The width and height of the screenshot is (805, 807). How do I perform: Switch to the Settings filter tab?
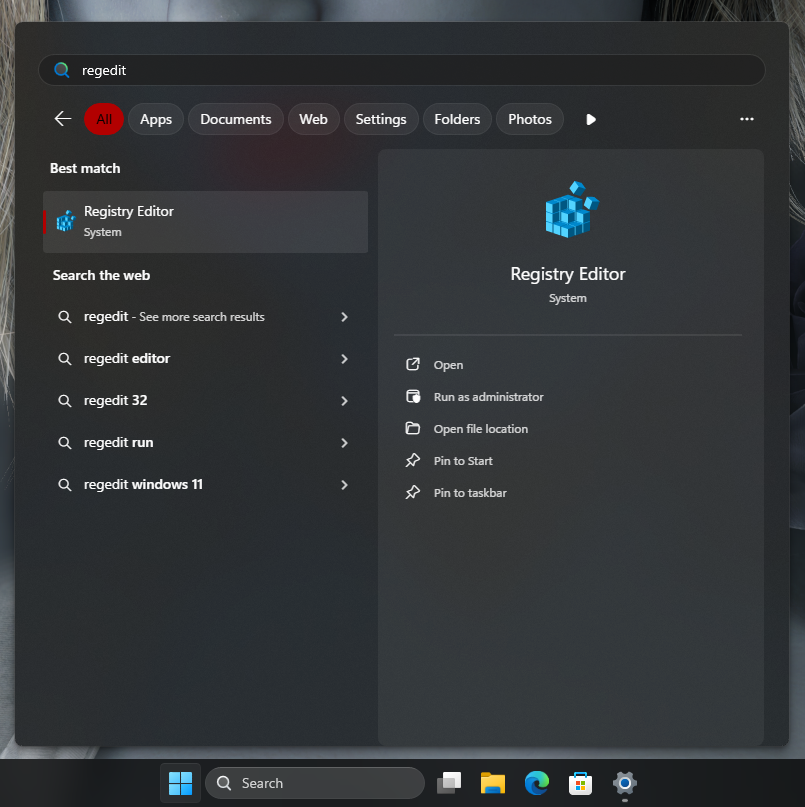pyautogui.click(x=381, y=119)
